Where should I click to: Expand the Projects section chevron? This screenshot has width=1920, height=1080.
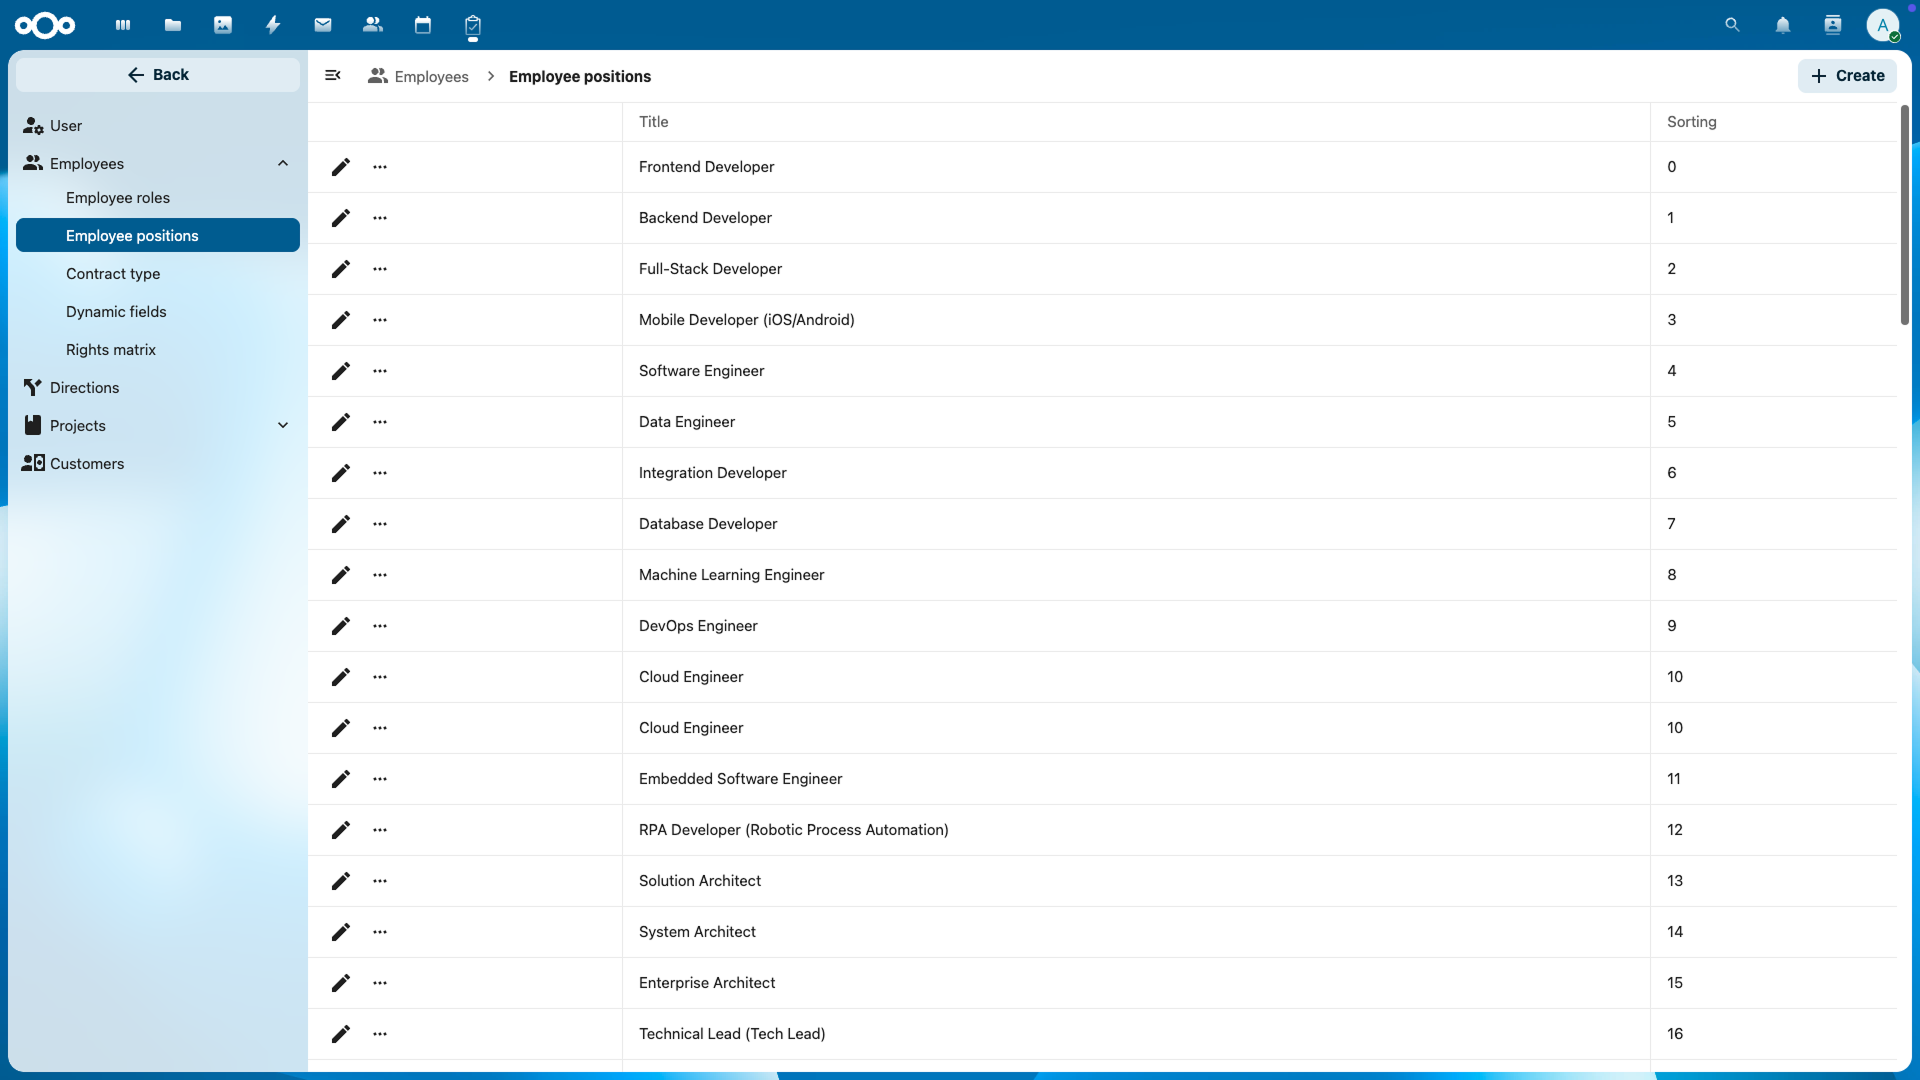tap(283, 426)
